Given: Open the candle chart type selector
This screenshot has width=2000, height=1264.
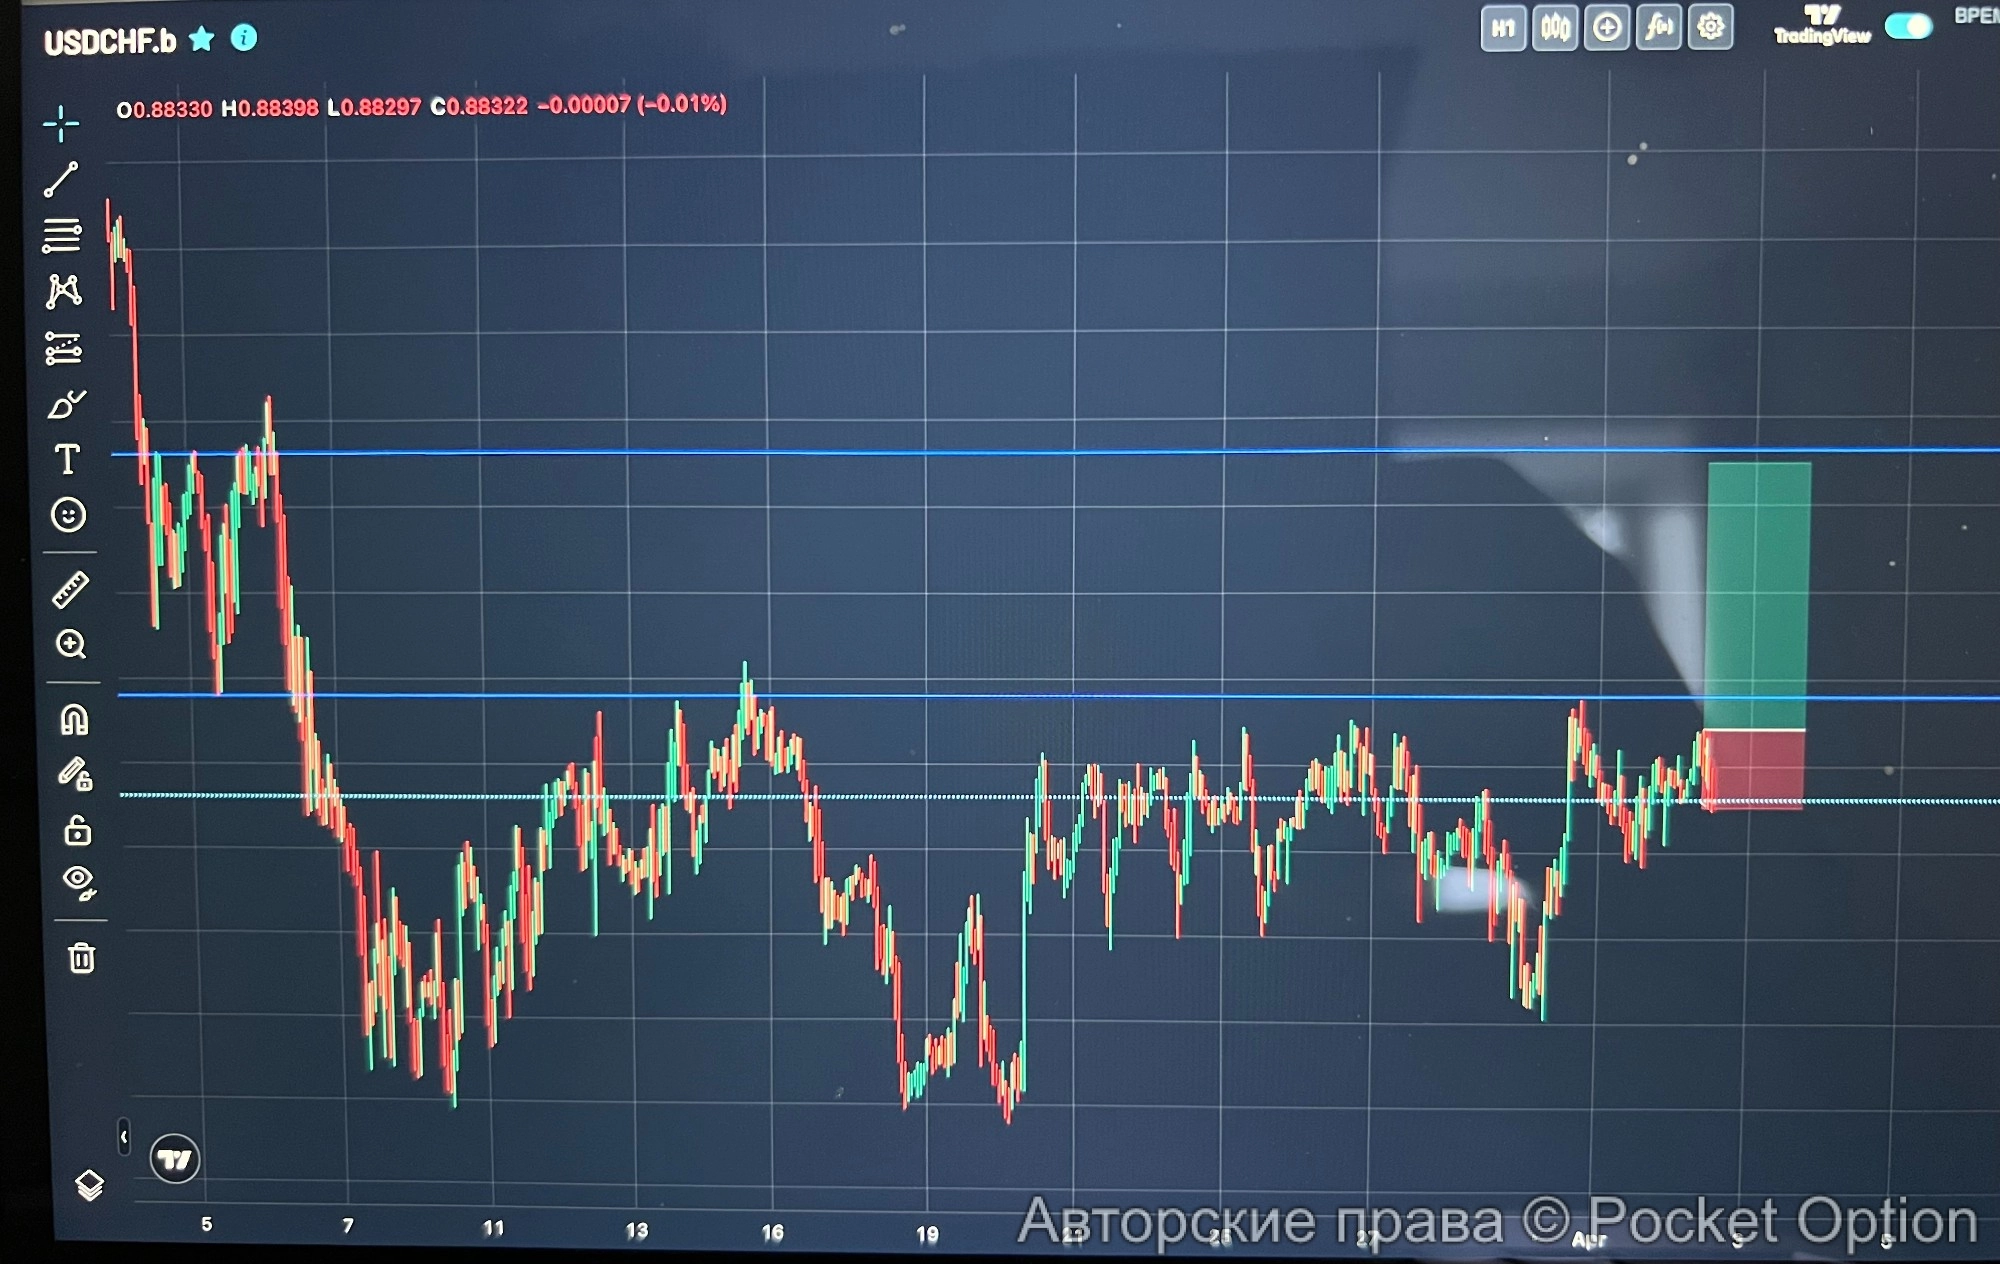Looking at the screenshot, I should coord(1555,27).
